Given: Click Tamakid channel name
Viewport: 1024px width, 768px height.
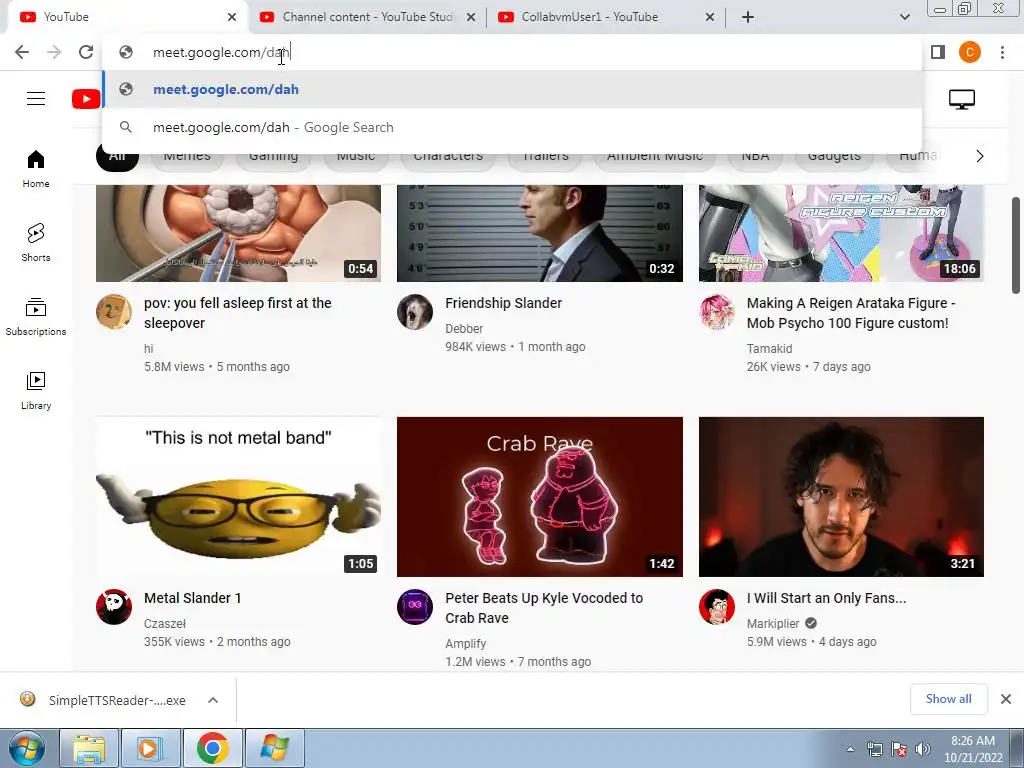Looking at the screenshot, I should pos(769,349).
